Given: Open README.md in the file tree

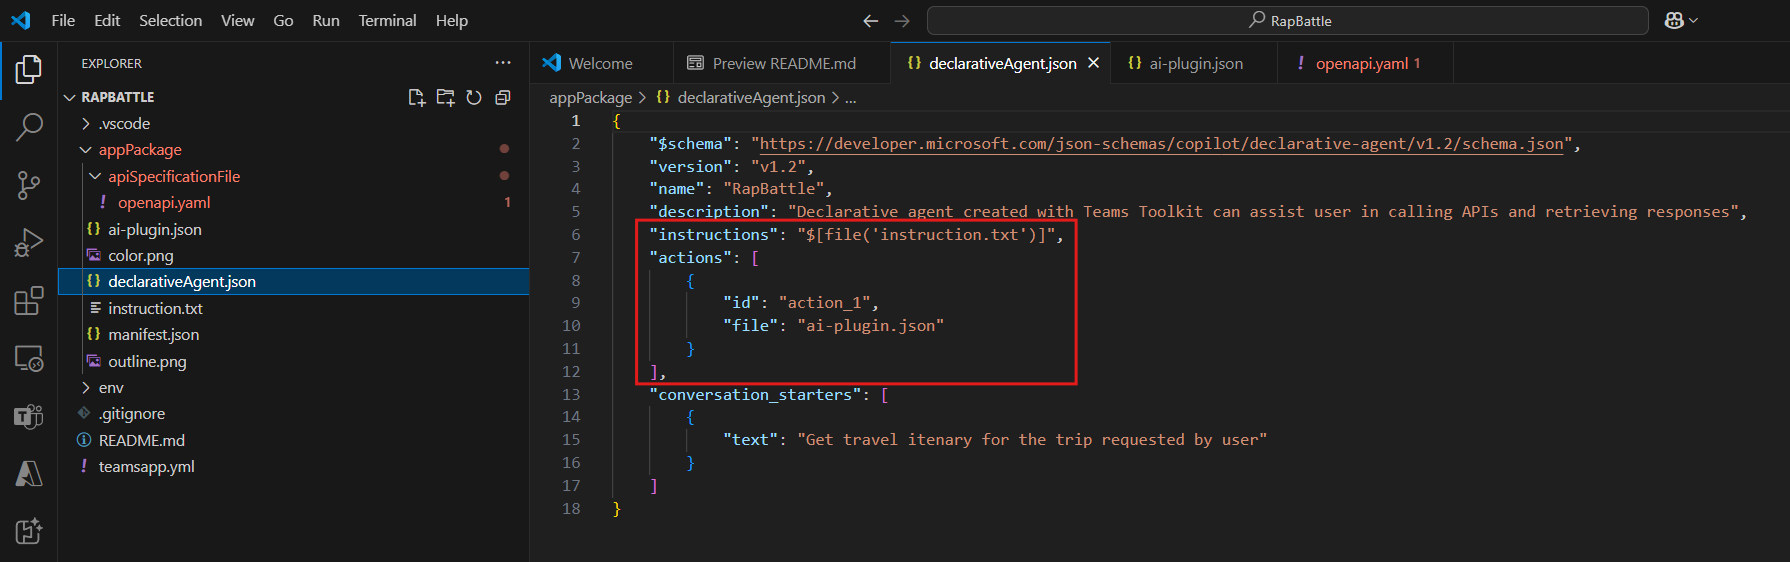Looking at the screenshot, I should (x=141, y=441).
